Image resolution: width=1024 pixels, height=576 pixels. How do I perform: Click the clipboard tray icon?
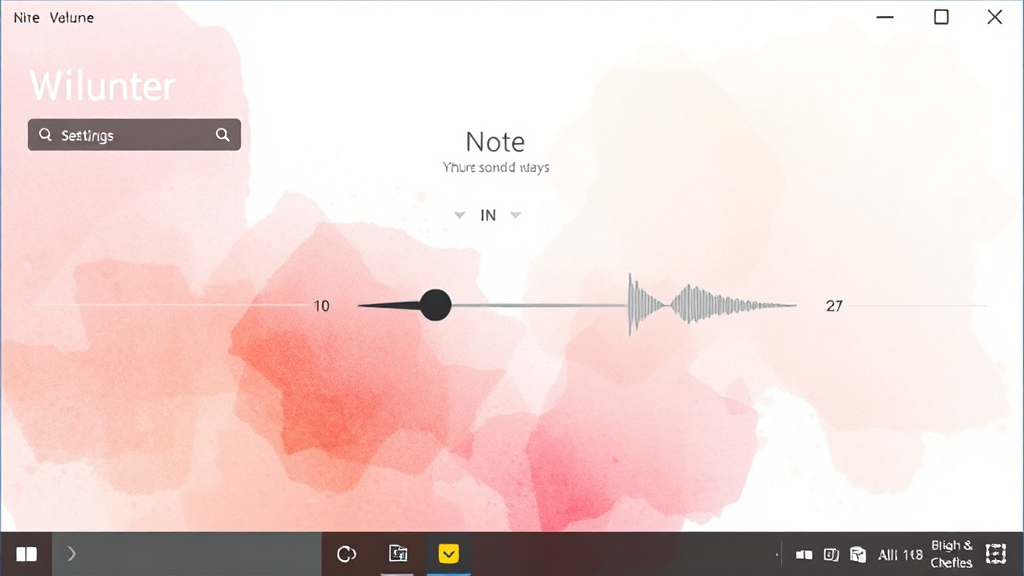click(858, 554)
